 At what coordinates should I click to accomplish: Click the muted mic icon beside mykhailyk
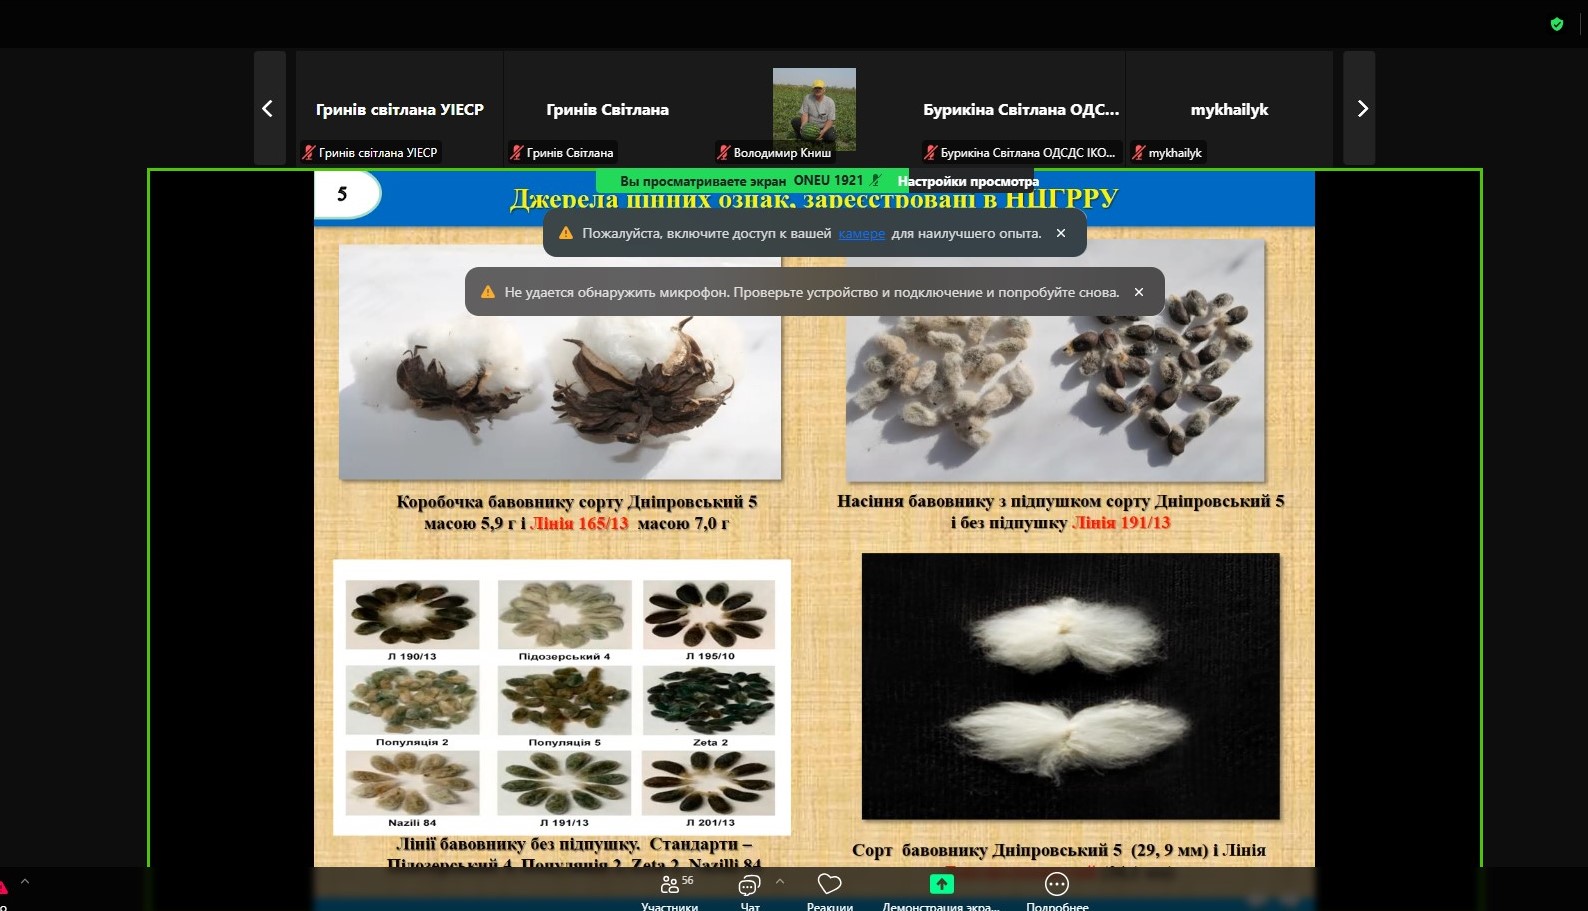pos(1138,153)
